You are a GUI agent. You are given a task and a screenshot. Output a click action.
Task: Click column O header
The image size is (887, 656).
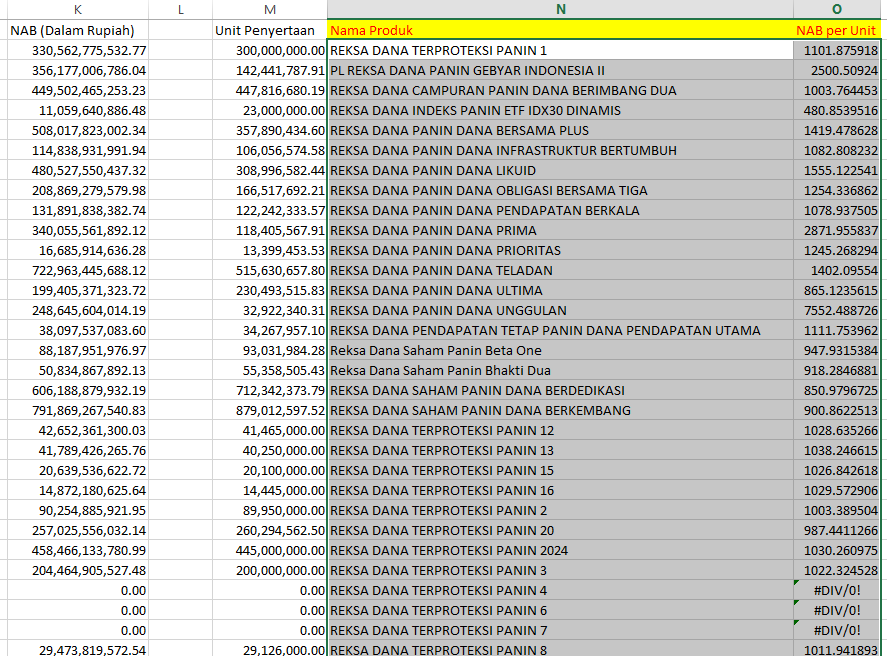tap(836, 9)
